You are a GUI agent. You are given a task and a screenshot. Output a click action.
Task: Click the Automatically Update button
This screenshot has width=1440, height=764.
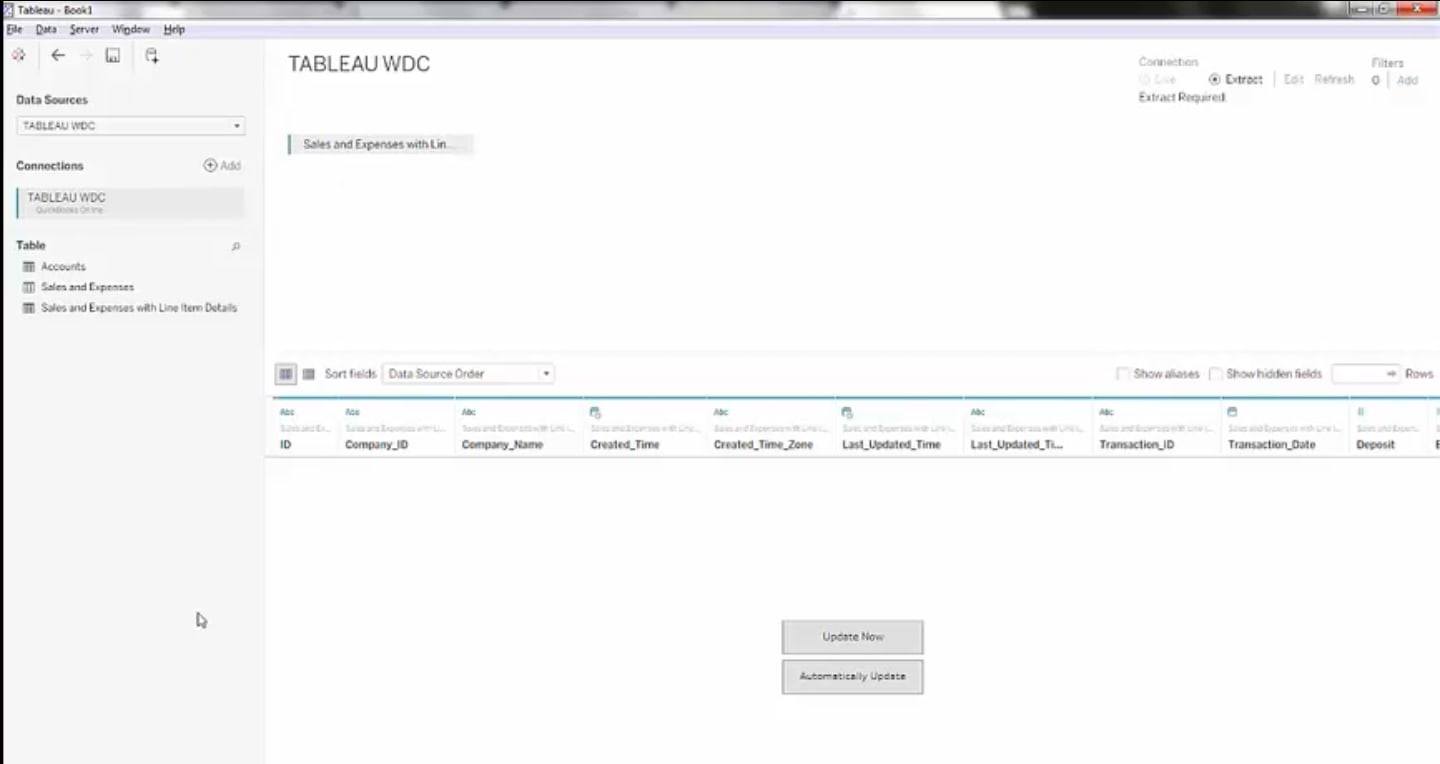click(853, 677)
